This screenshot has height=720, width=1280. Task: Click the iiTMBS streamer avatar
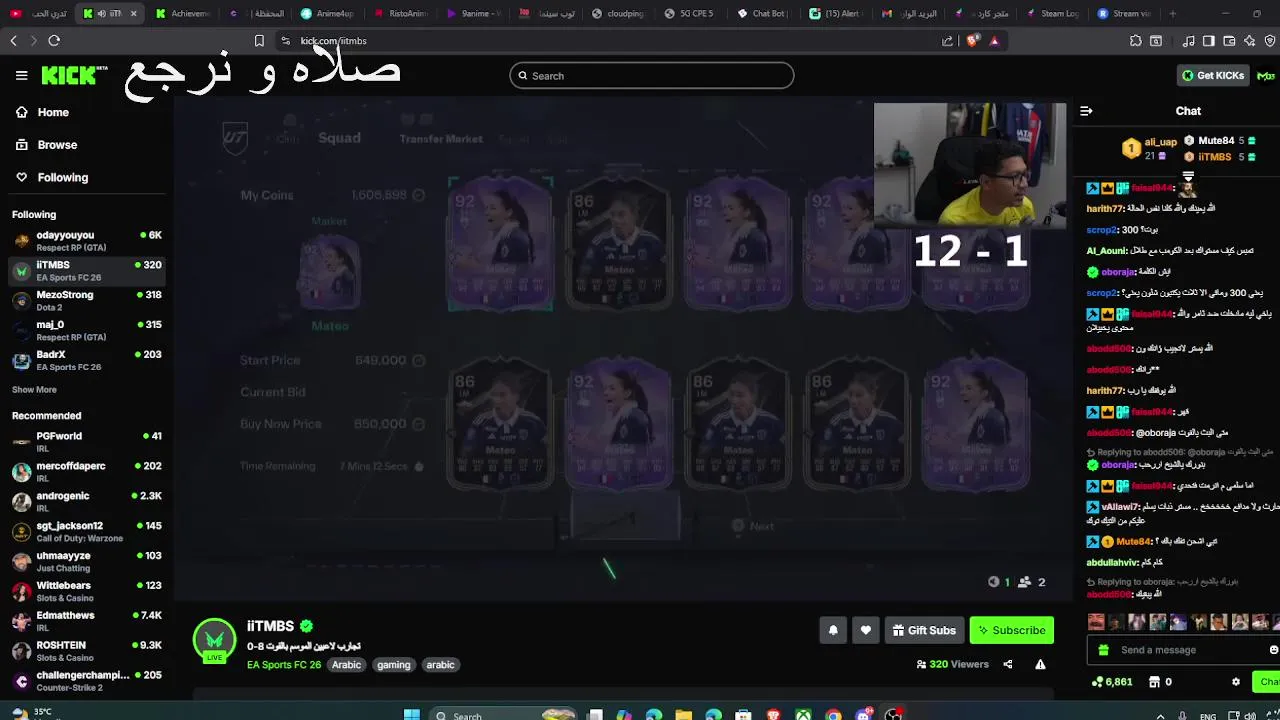[214, 640]
